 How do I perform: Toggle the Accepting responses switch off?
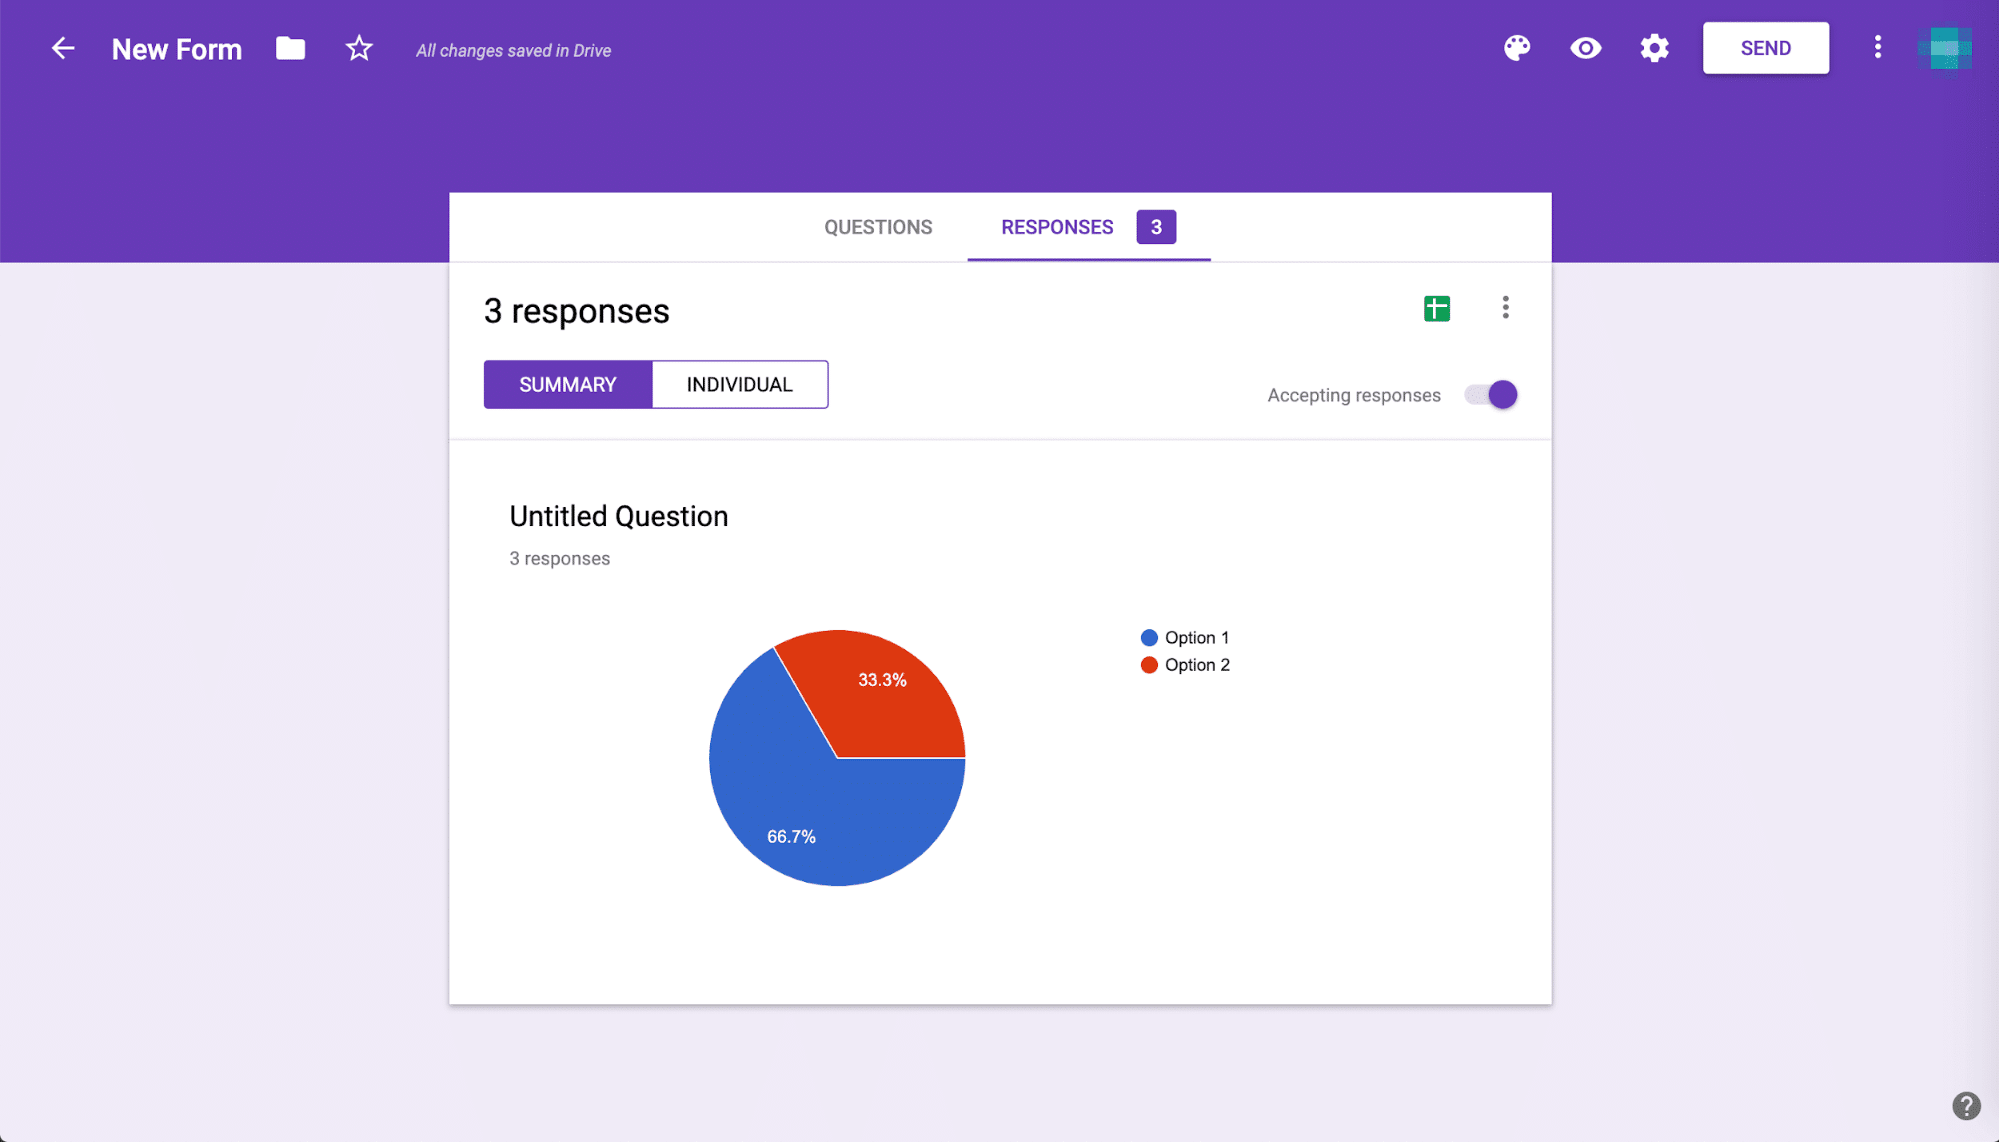(x=1501, y=394)
